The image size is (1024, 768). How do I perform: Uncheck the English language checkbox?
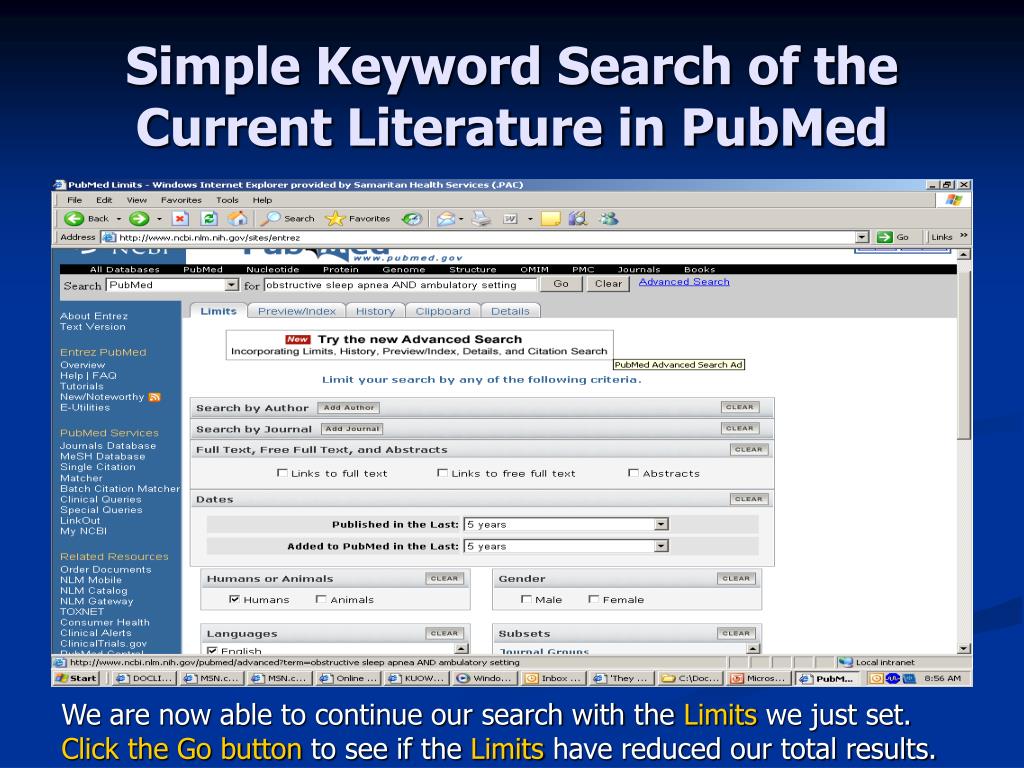[212, 651]
